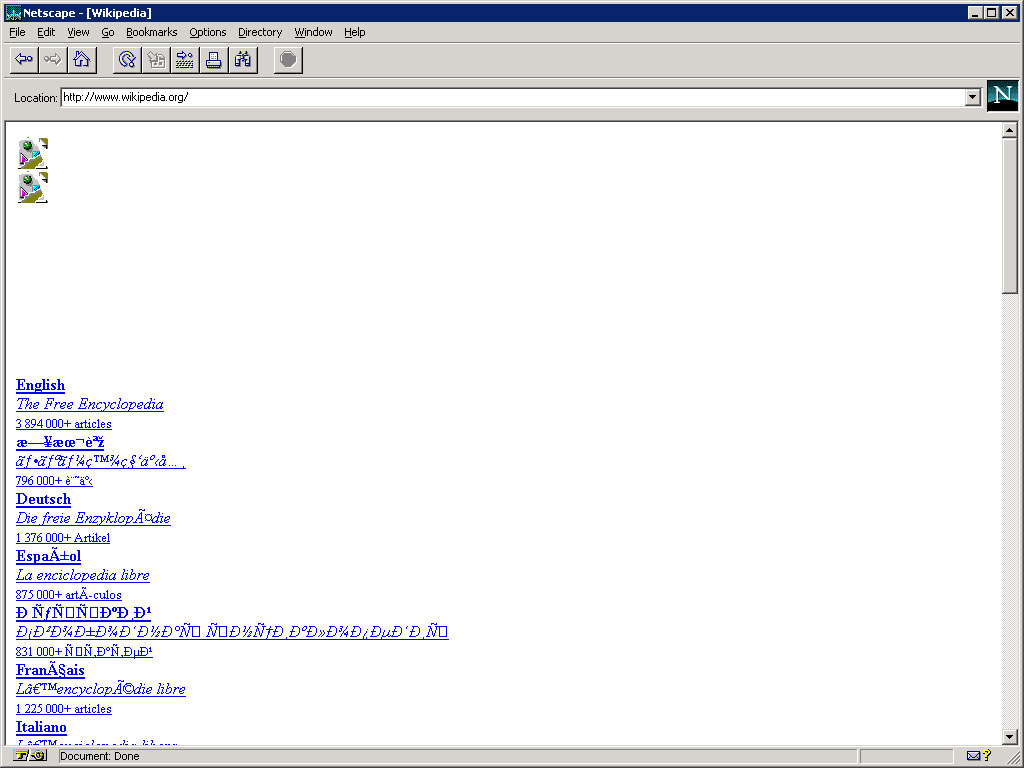This screenshot has width=1024, height=768.
Task: Open the Go menu
Action: coord(108,32)
